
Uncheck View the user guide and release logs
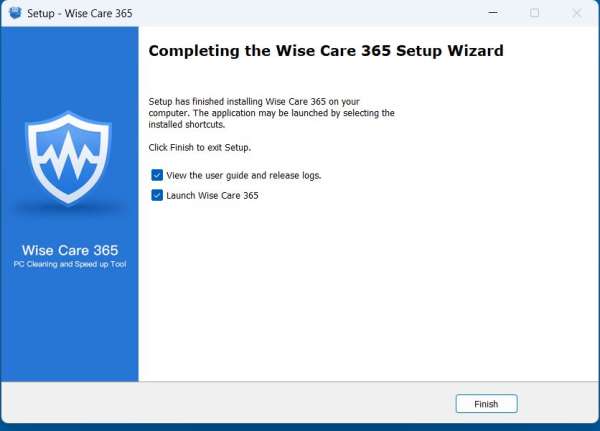157,175
